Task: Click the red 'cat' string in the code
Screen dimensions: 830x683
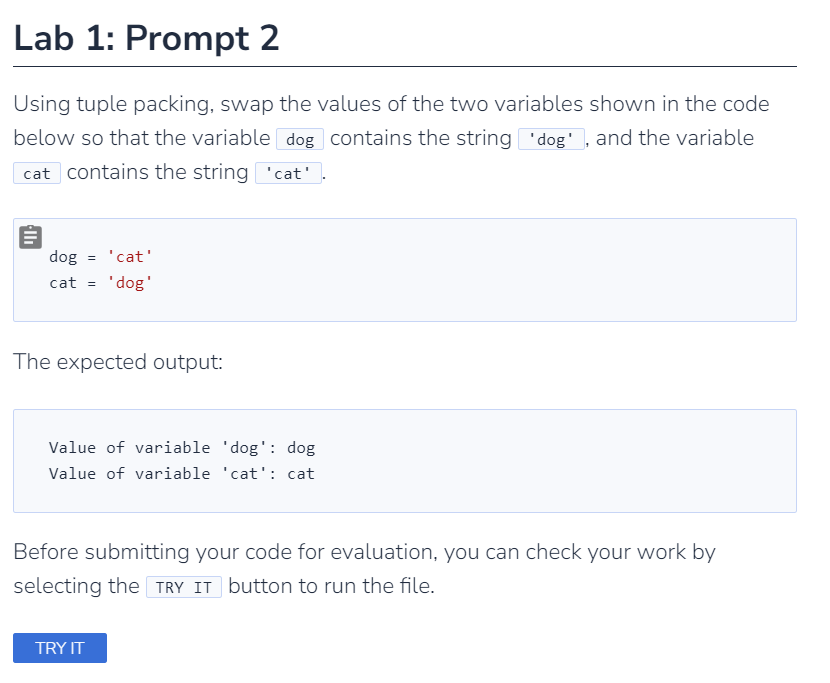Action: pyautogui.click(x=130, y=257)
